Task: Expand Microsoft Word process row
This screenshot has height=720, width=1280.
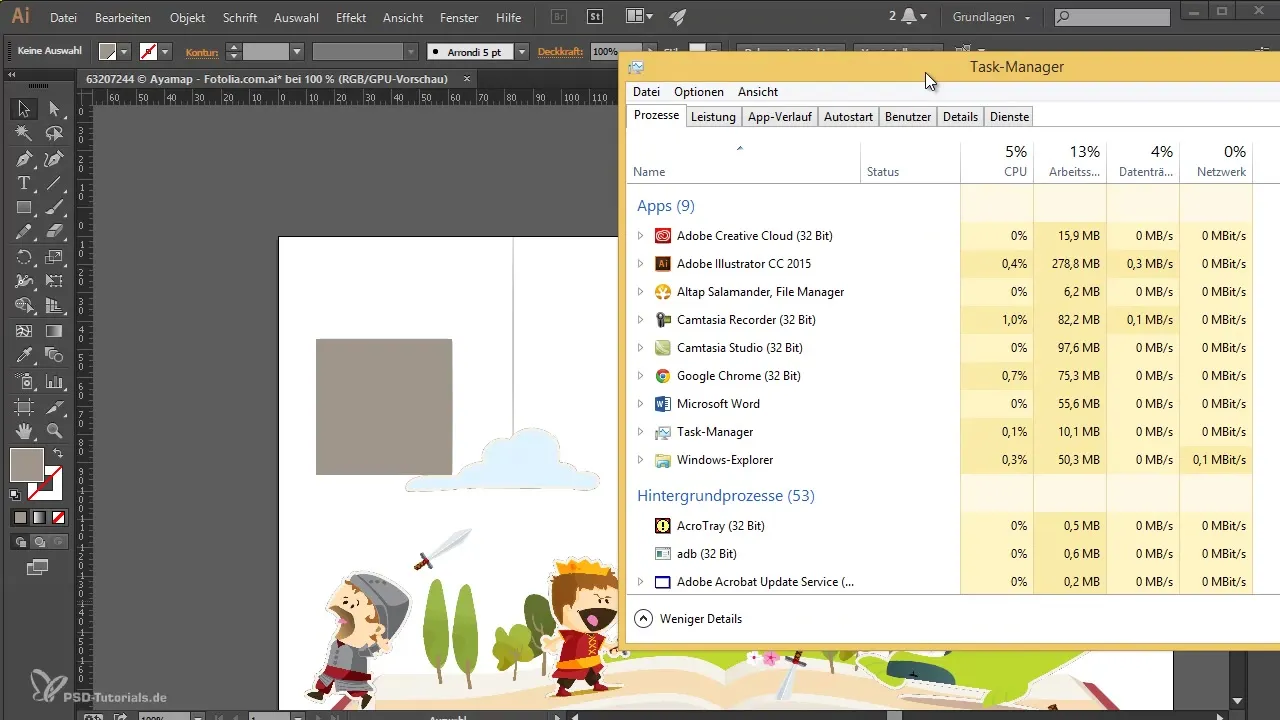Action: (x=641, y=404)
